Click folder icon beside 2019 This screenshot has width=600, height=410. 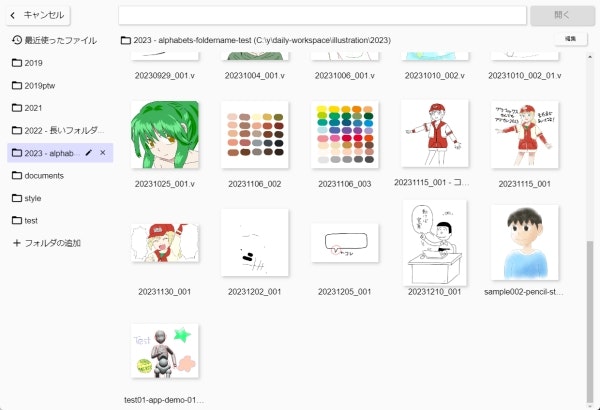(16, 63)
